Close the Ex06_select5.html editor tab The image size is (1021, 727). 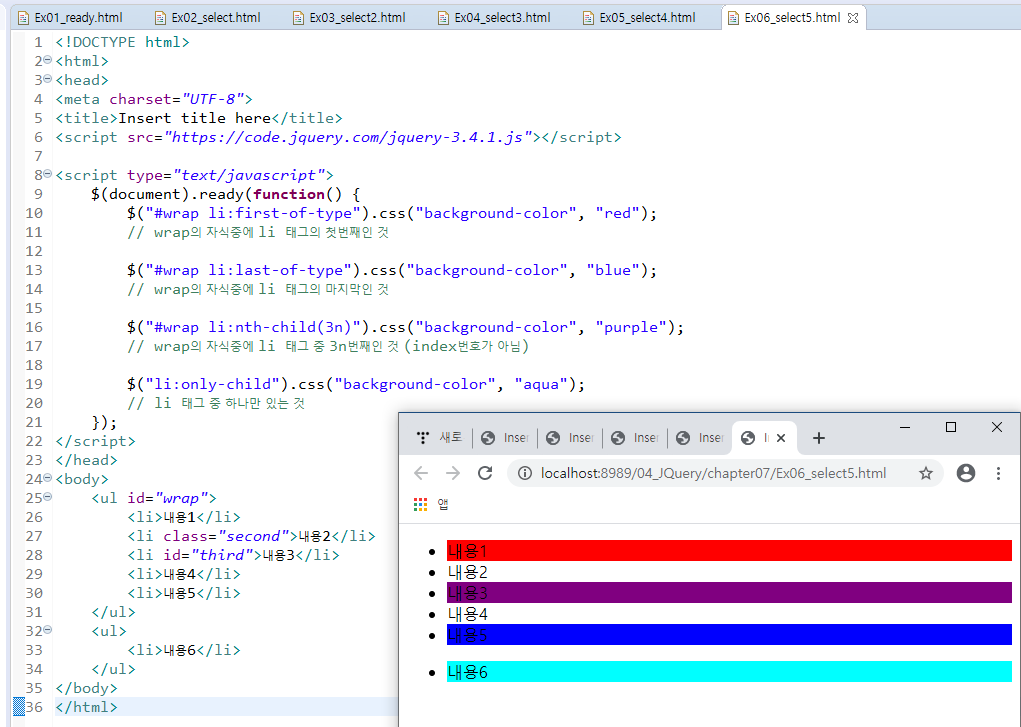[x=852, y=18]
